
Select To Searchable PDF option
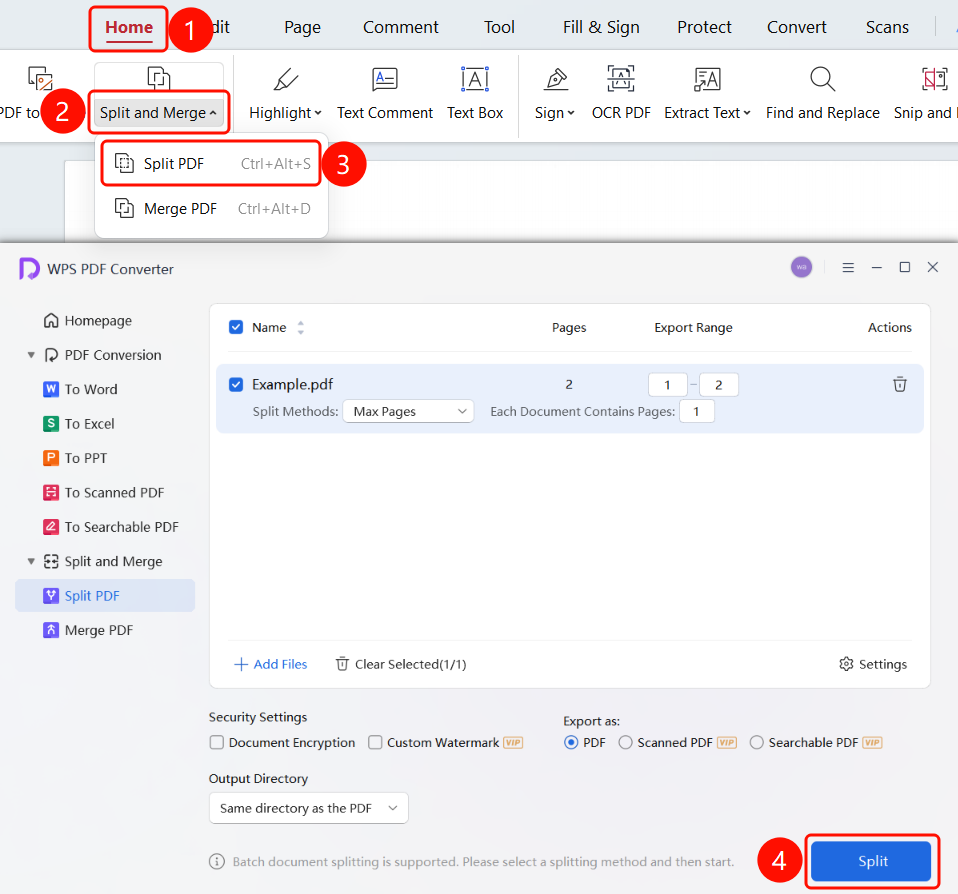111,527
